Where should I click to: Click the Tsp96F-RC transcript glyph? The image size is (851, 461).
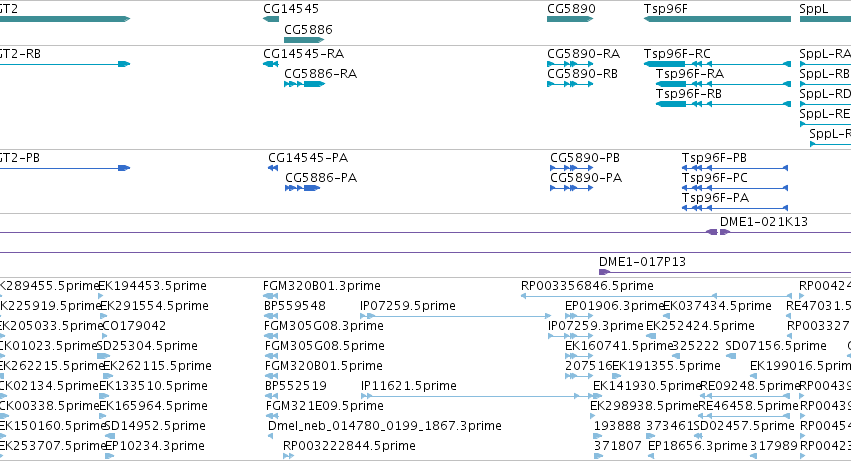(717, 64)
